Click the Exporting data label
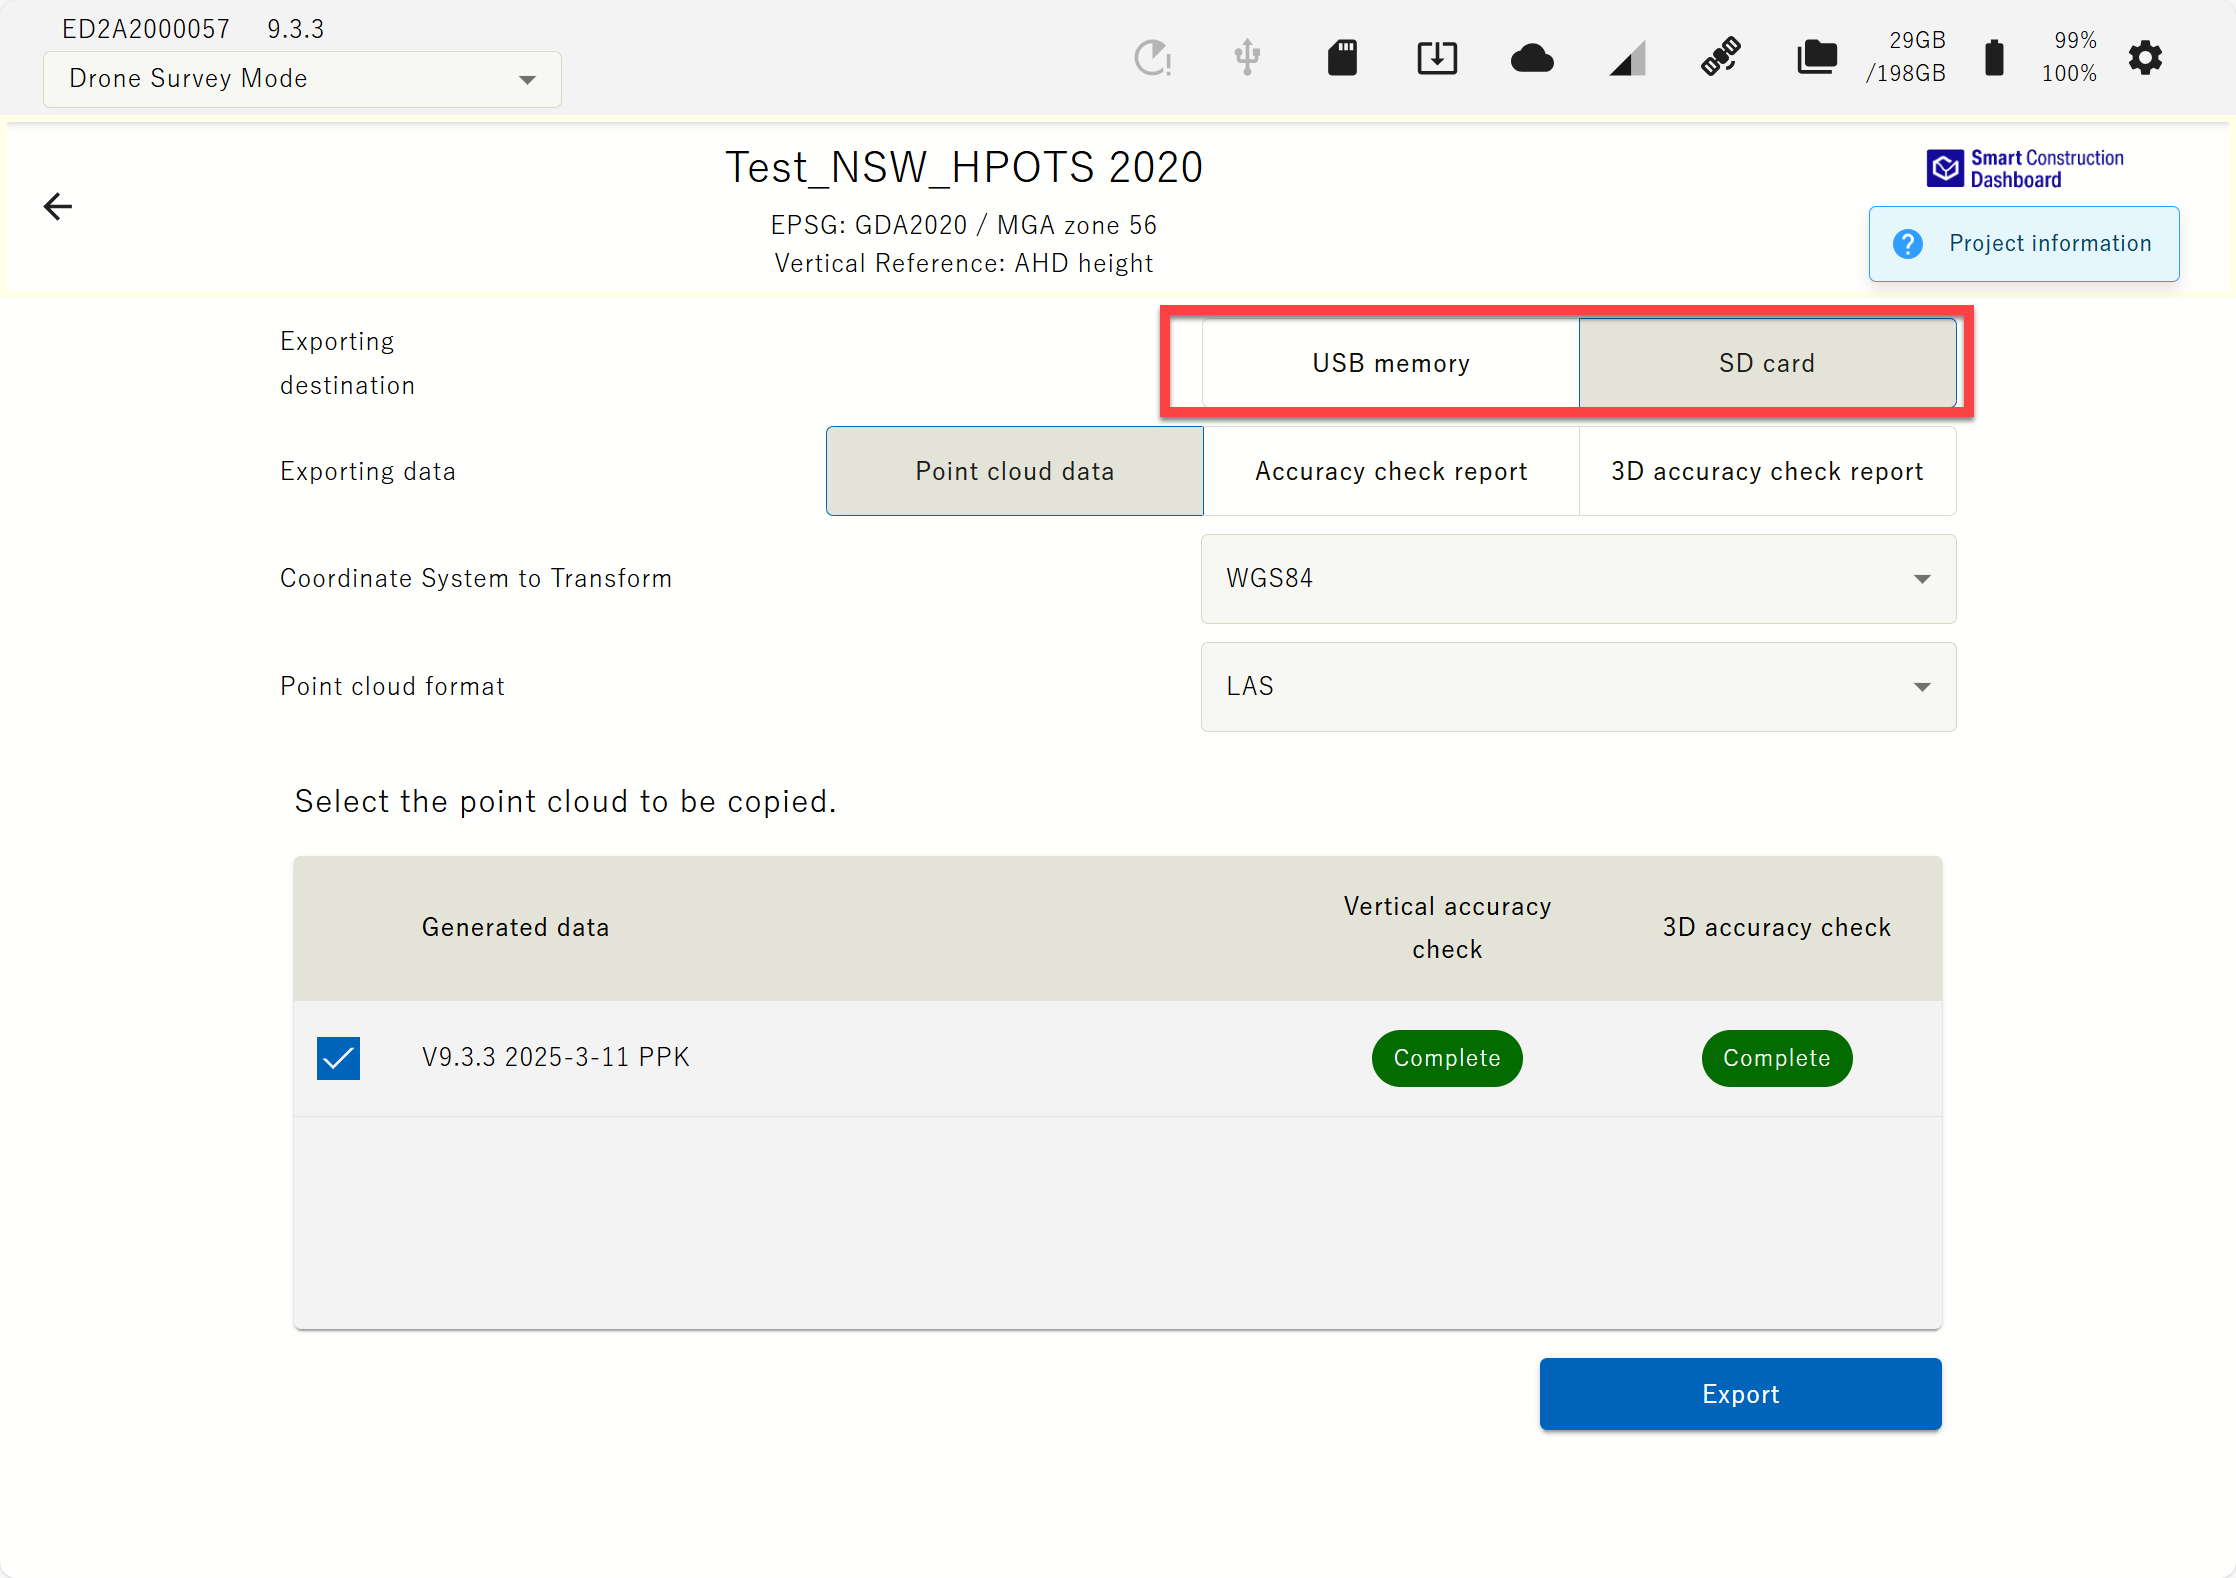2236x1578 pixels. tap(368, 471)
